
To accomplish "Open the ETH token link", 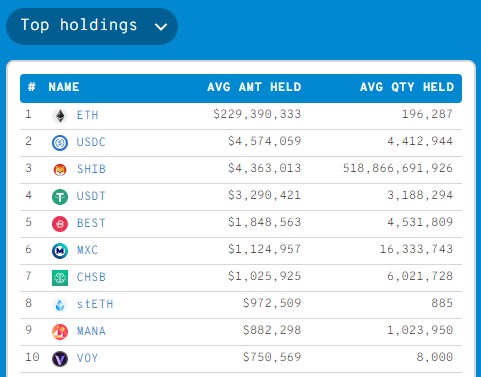I will pos(88,115).
